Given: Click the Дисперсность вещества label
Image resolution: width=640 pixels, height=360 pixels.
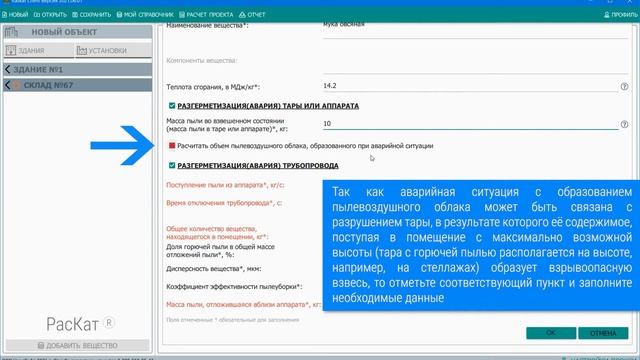Looking at the screenshot, I should coord(213,269).
